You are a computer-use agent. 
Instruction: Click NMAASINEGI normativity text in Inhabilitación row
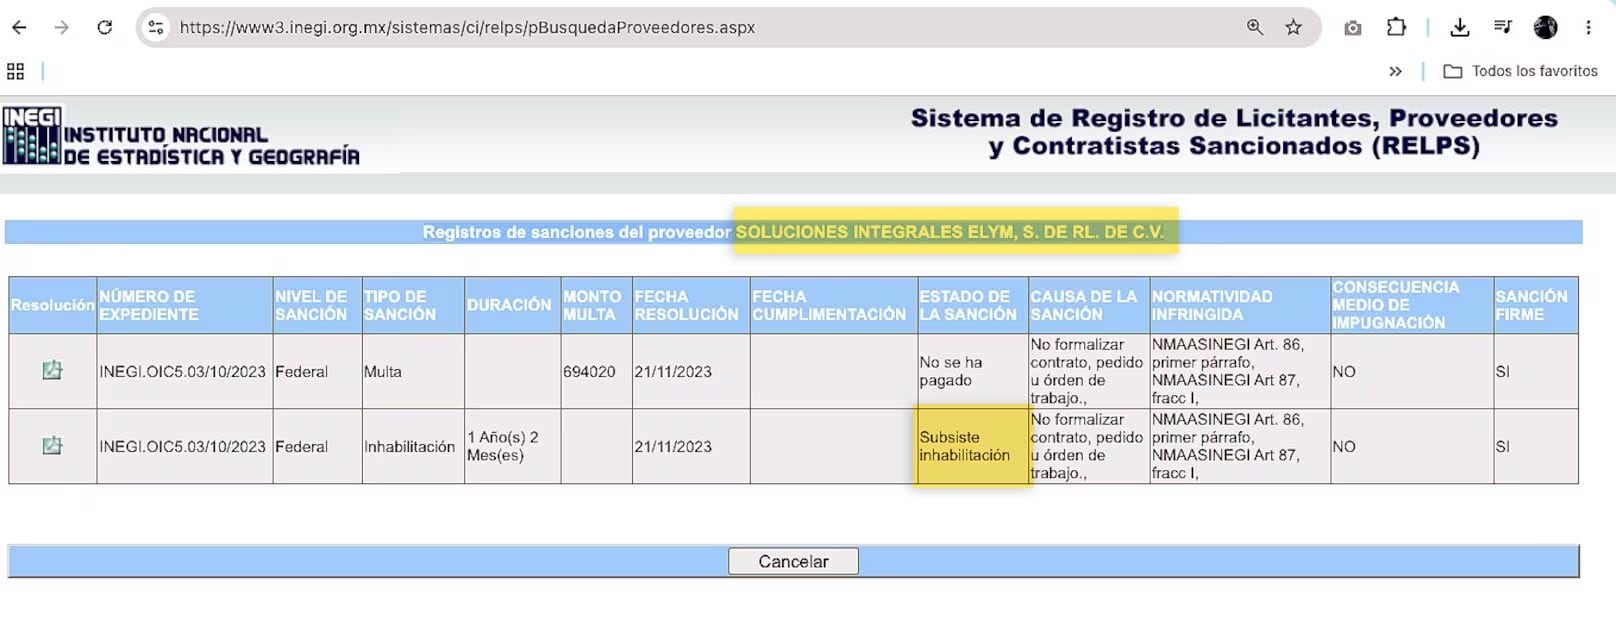pos(1227,446)
